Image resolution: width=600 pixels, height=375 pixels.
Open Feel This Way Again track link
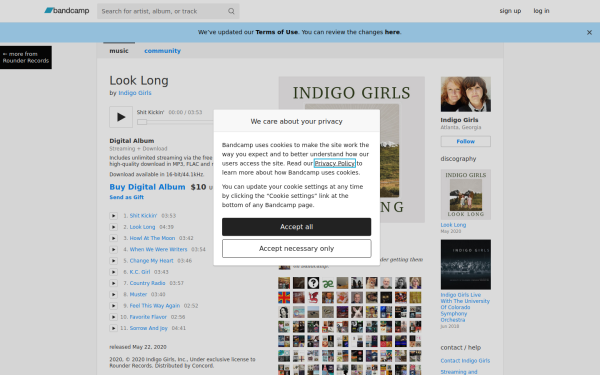pyautogui.click(x=155, y=306)
